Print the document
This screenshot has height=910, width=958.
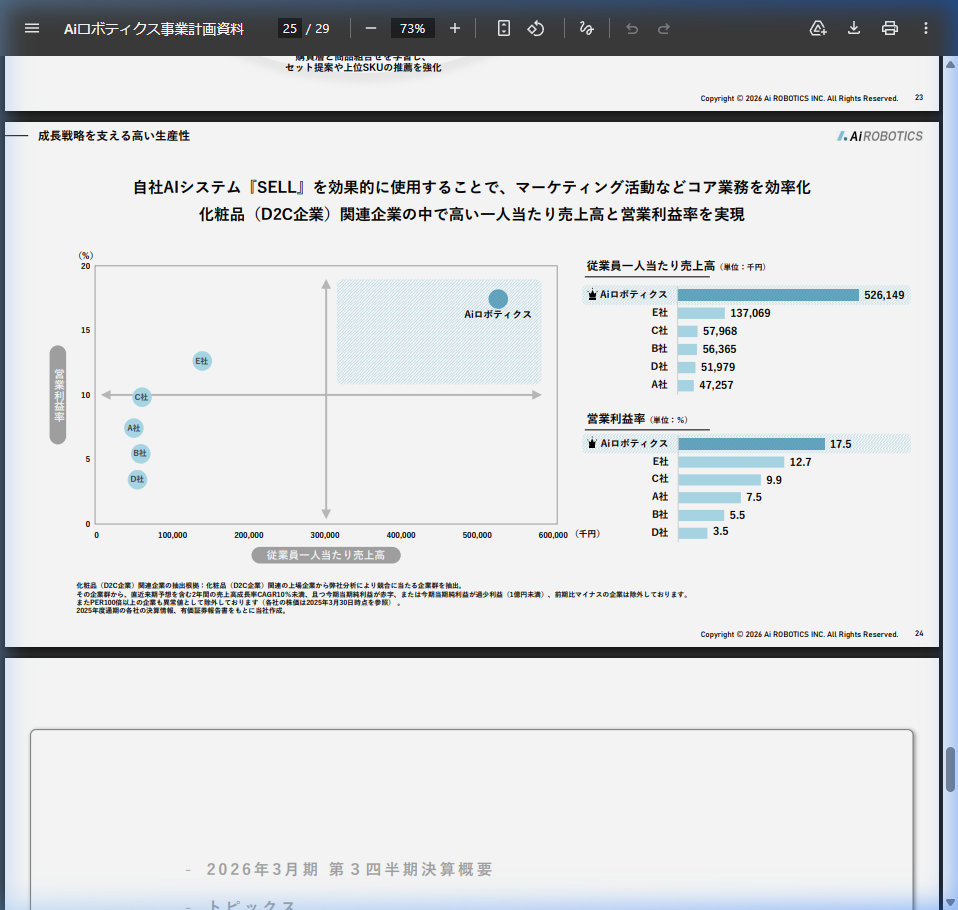(890, 28)
